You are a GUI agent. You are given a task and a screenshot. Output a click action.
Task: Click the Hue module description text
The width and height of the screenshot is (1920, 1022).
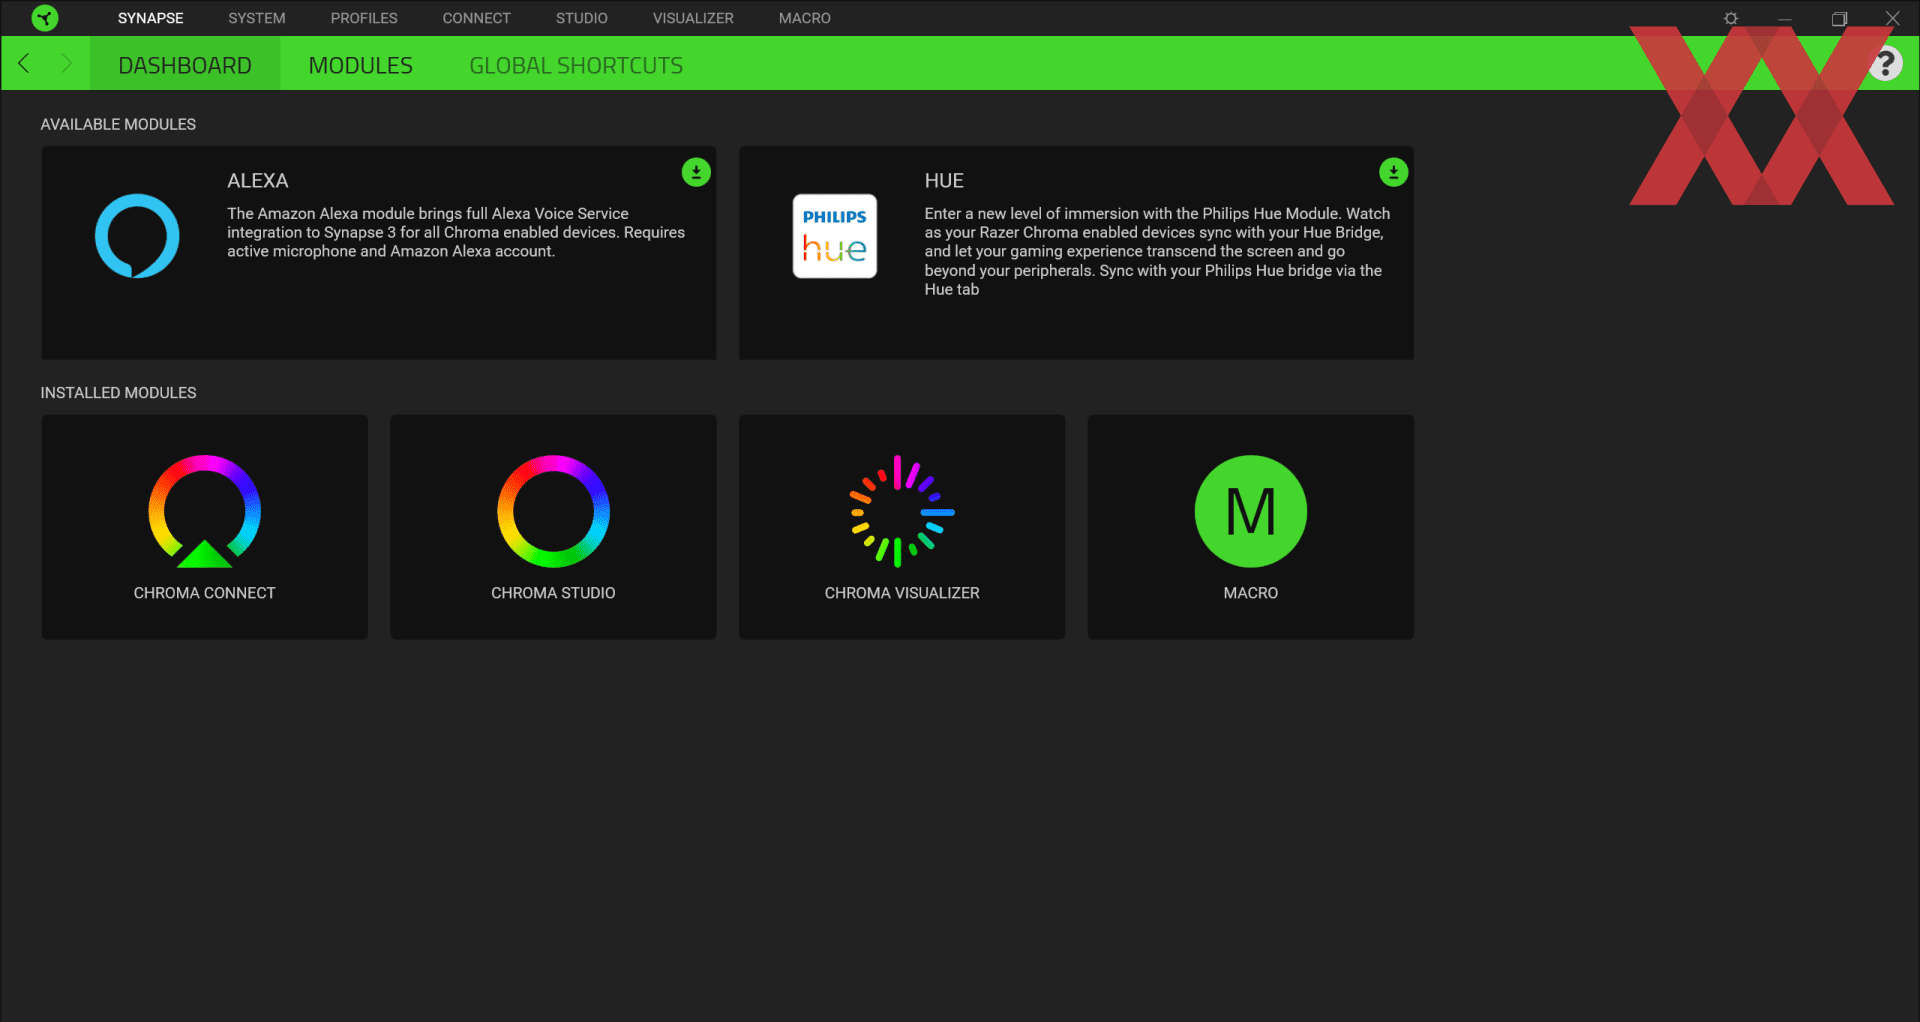click(x=1157, y=251)
